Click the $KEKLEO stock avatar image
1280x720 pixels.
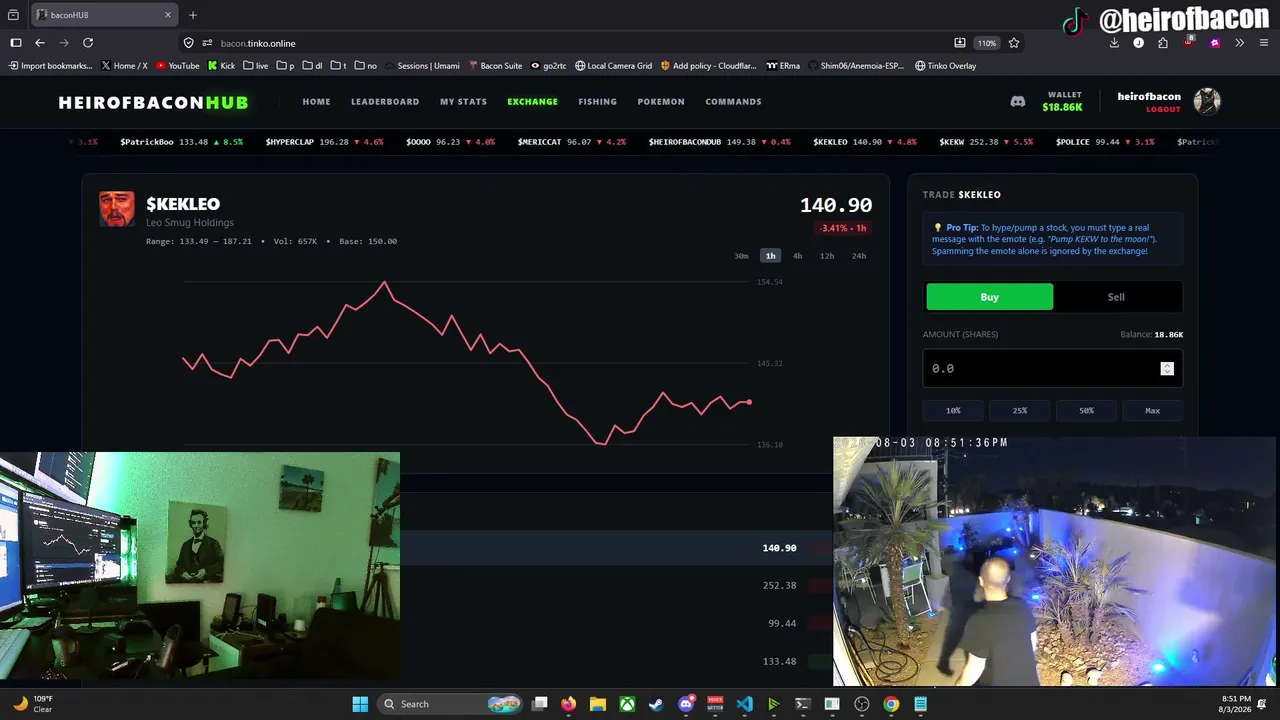(x=117, y=209)
